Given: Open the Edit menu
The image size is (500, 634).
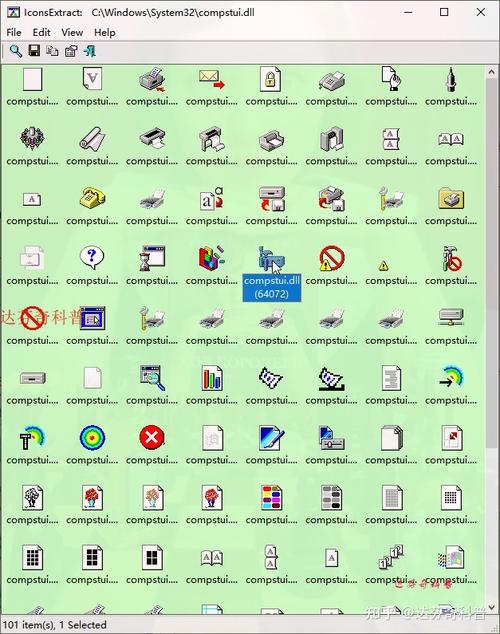Looking at the screenshot, I should click(41, 32).
